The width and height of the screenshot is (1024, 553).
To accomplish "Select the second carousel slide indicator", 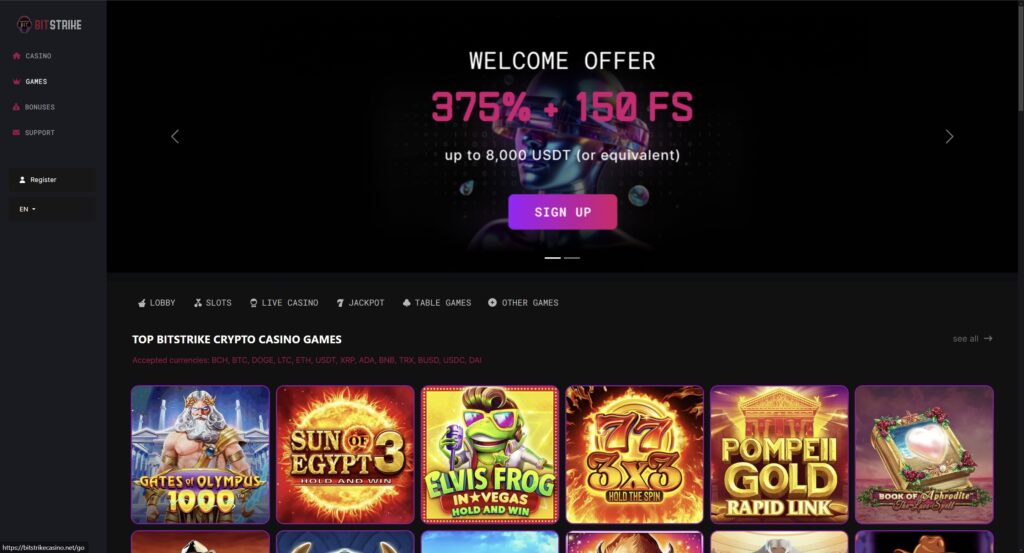I will [x=572, y=258].
